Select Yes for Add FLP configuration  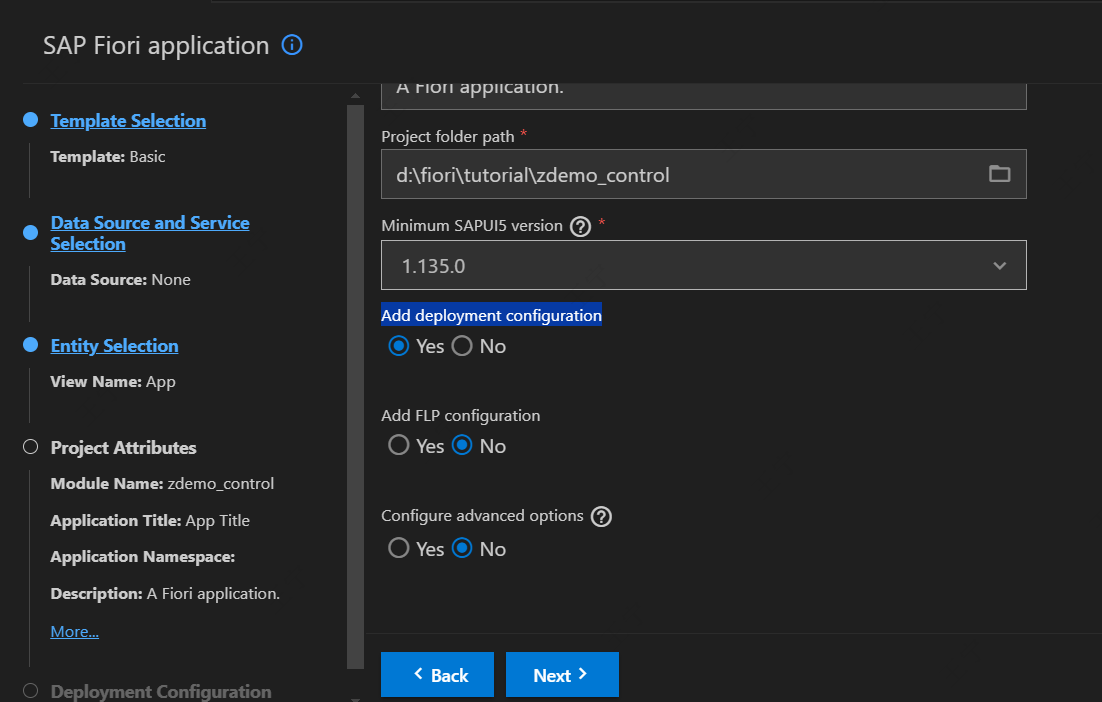click(x=399, y=446)
